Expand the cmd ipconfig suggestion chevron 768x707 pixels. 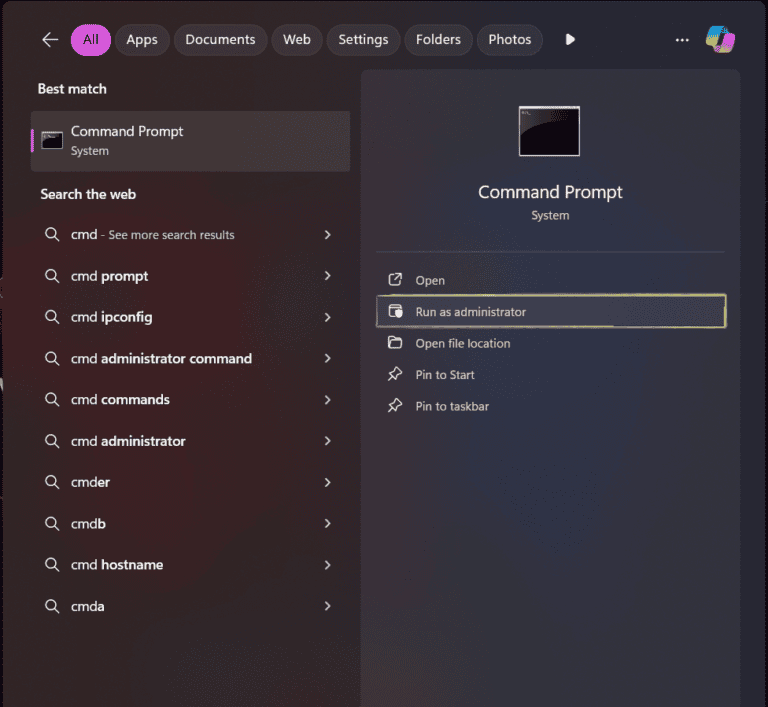coord(328,317)
